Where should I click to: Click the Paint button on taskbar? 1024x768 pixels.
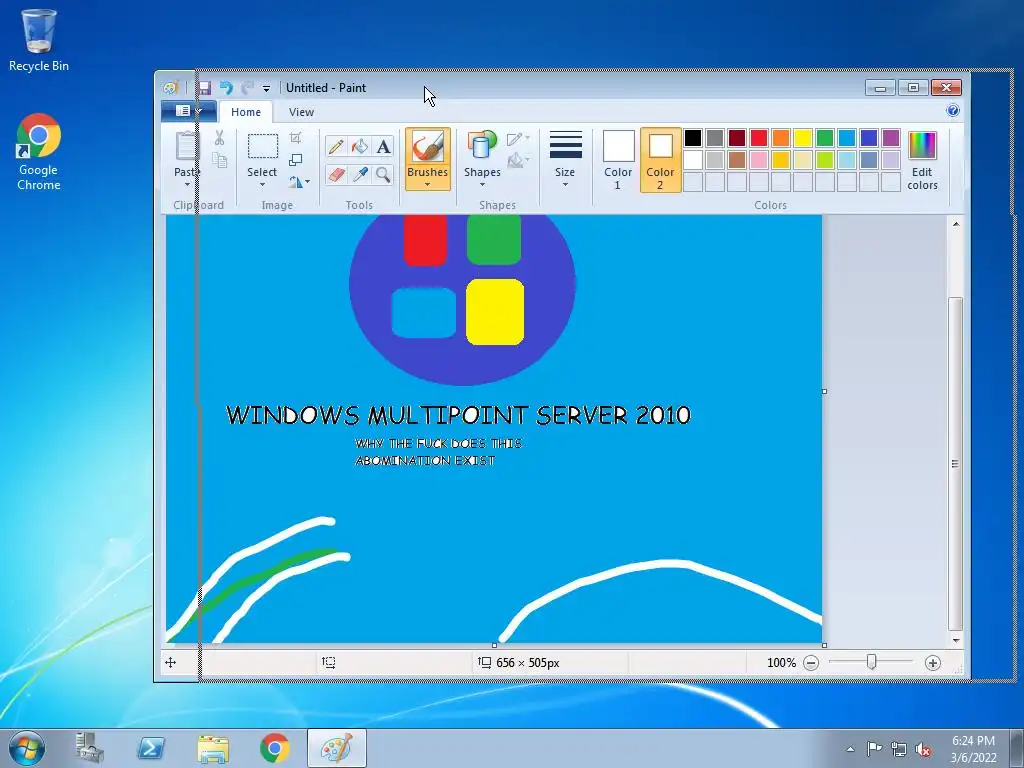point(337,748)
